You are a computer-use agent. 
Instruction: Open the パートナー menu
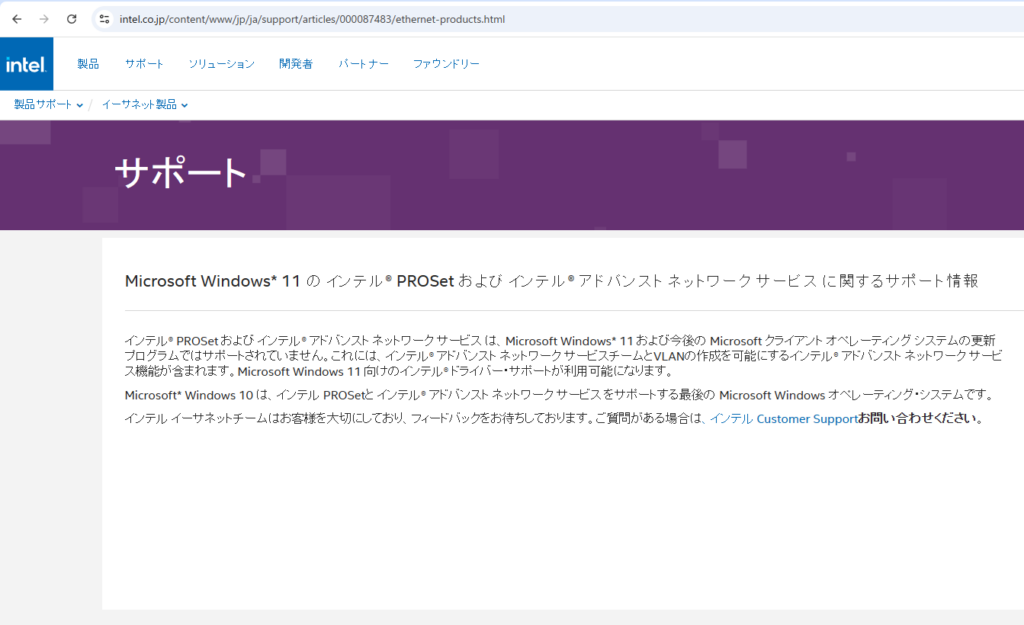coord(363,63)
